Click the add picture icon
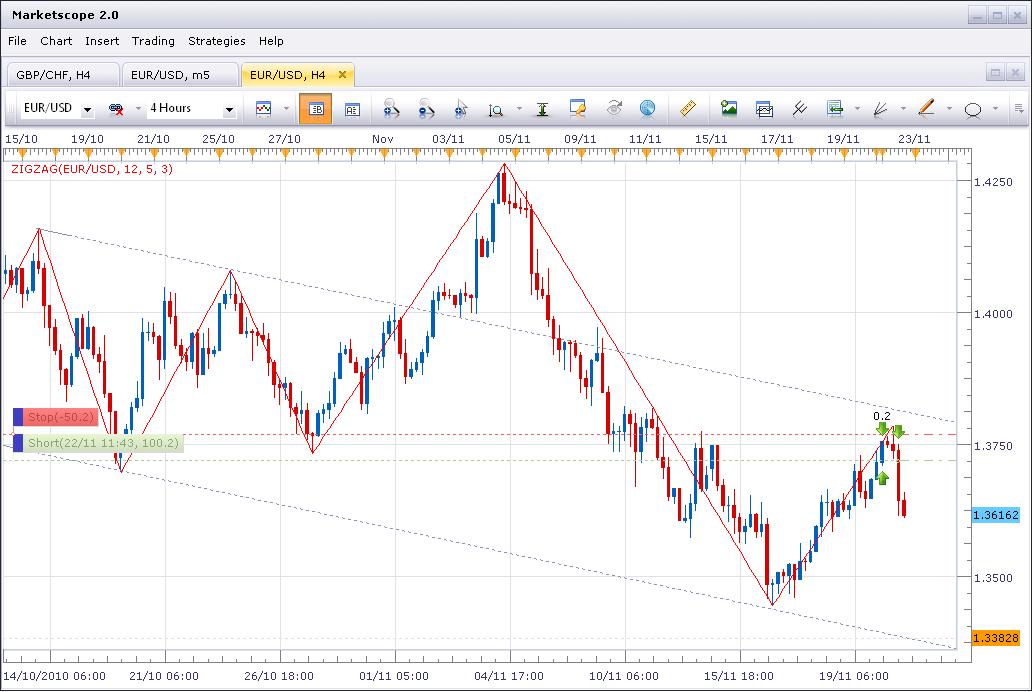Image resolution: width=1034 pixels, height=692 pixels. 729,108
